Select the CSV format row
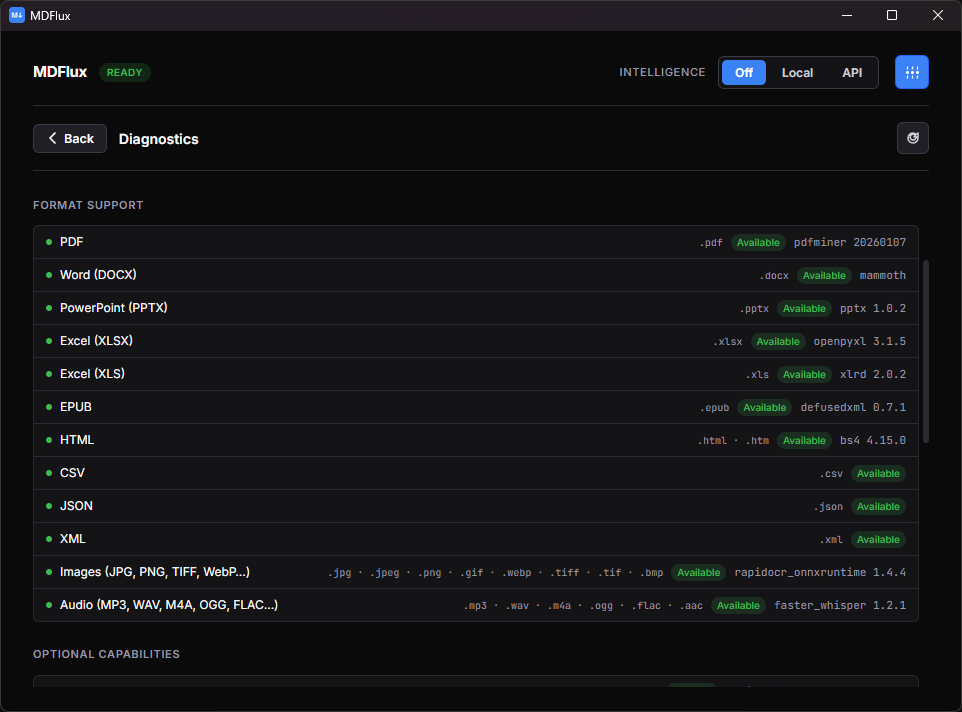The width and height of the screenshot is (962, 712). coord(476,473)
